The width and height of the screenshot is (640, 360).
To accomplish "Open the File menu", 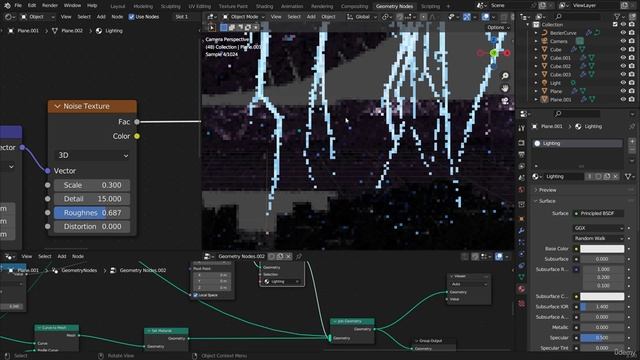I will click(x=18, y=6).
